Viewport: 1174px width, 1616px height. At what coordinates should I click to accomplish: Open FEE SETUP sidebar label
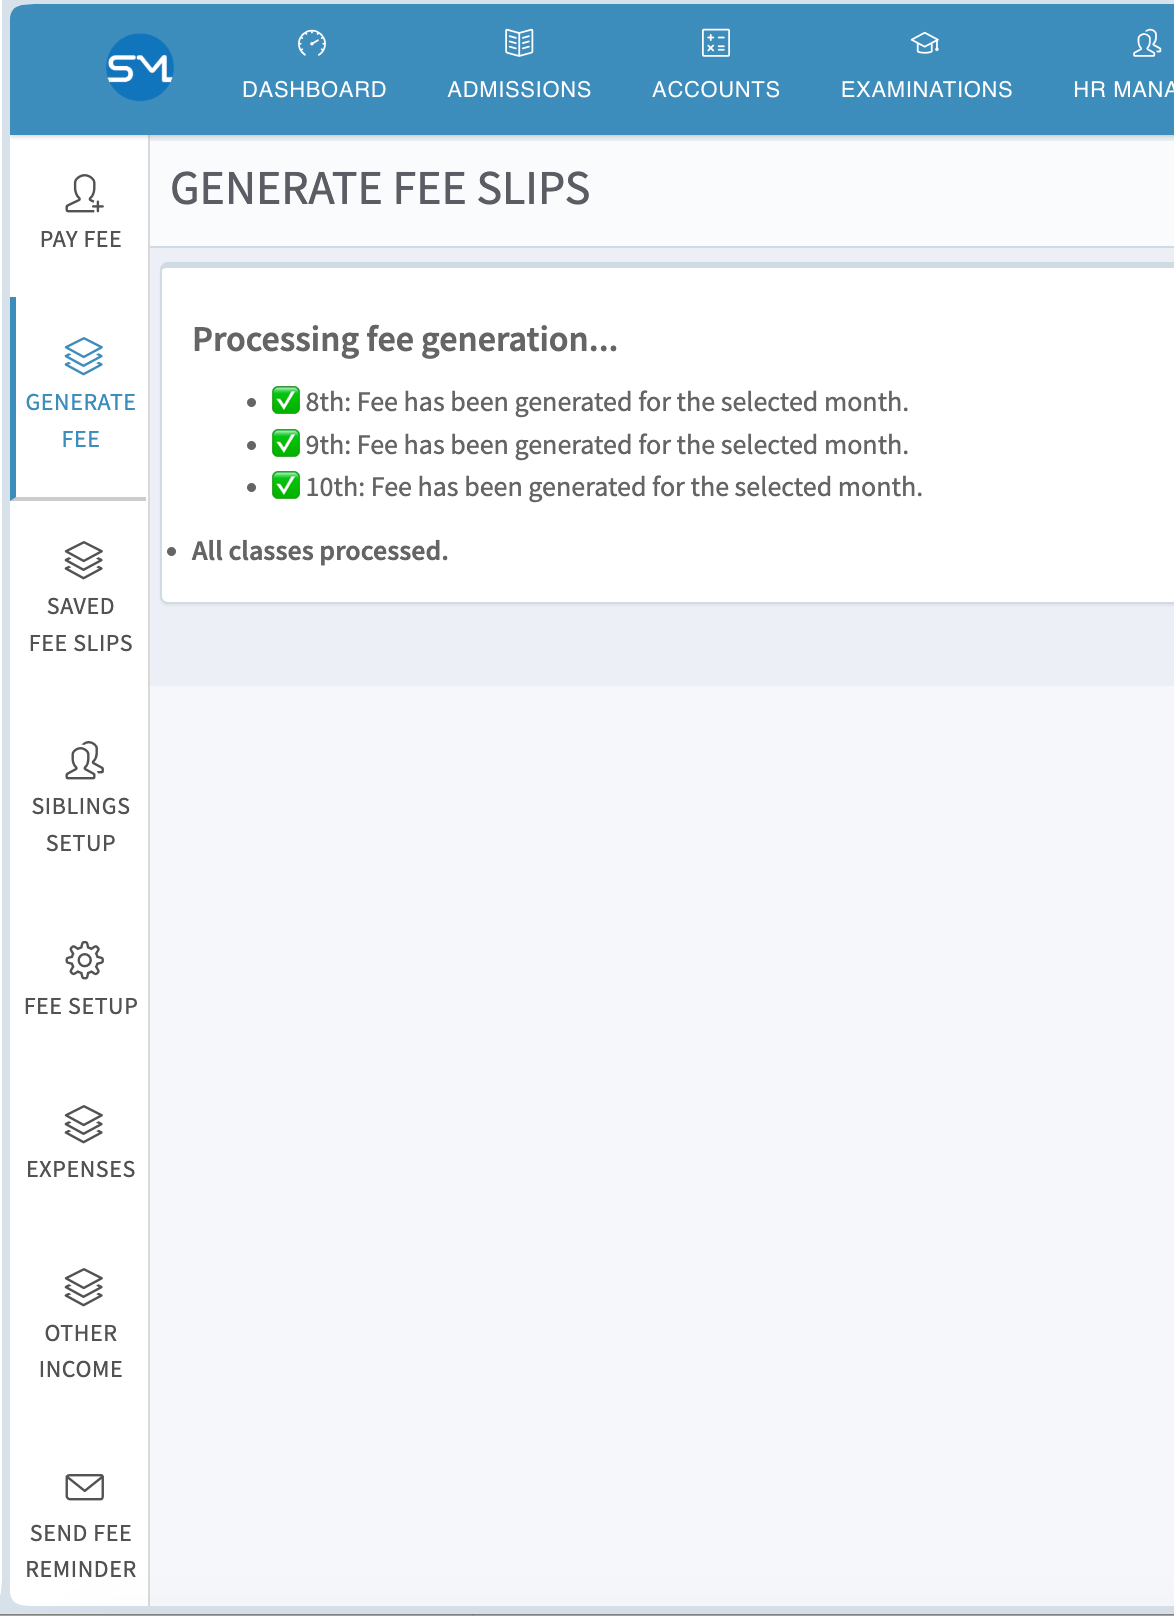click(81, 1006)
